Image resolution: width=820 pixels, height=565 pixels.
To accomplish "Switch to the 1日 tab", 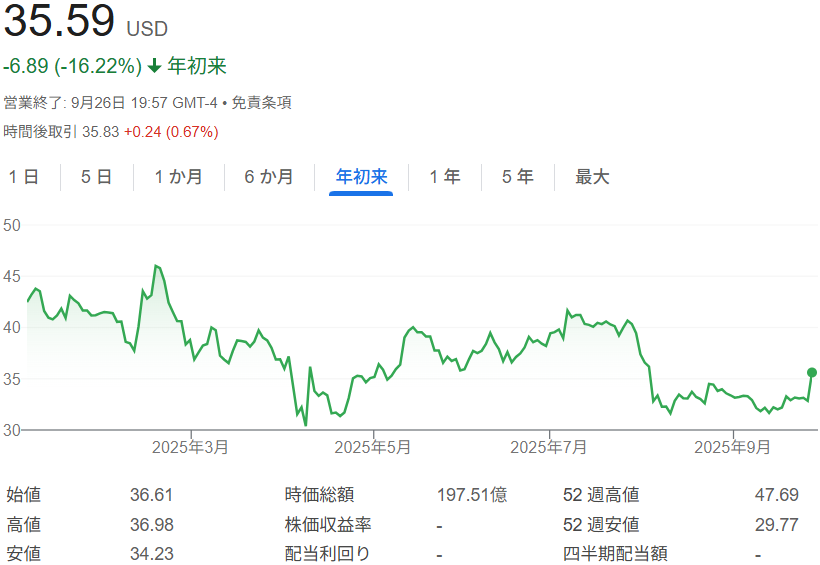I will point(24,177).
